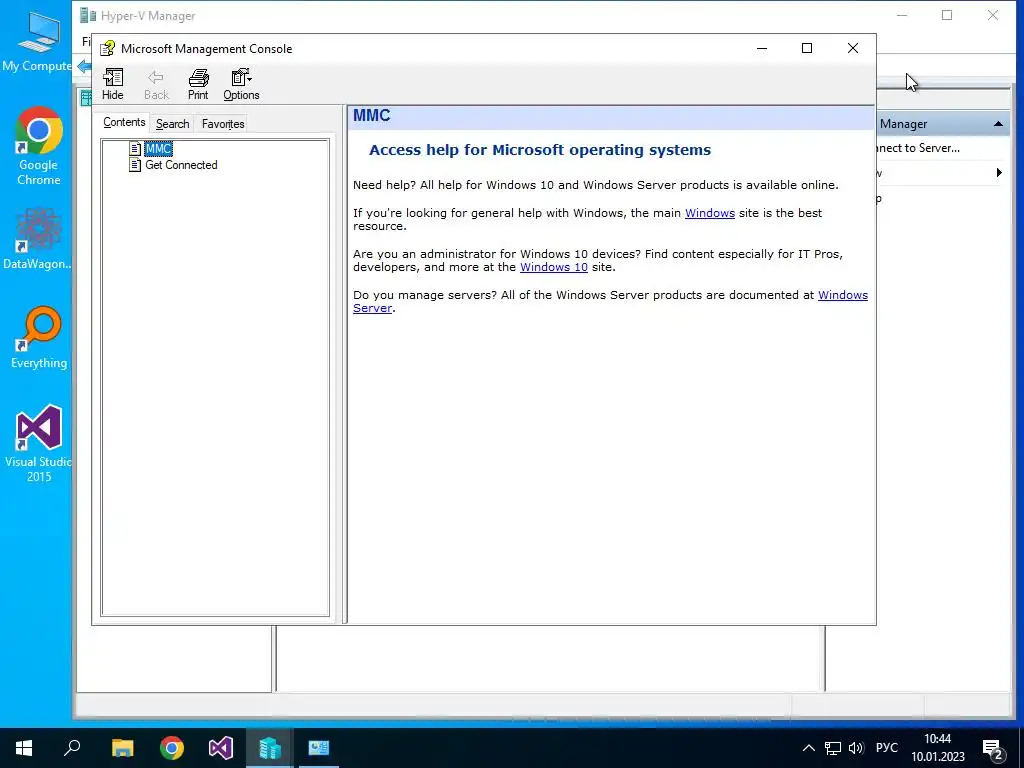Open File Explorer from taskbar

(x=122, y=748)
